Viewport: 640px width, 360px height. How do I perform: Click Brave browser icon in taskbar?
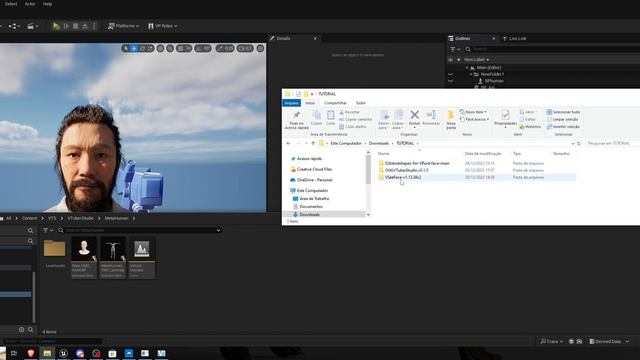pos(31,353)
